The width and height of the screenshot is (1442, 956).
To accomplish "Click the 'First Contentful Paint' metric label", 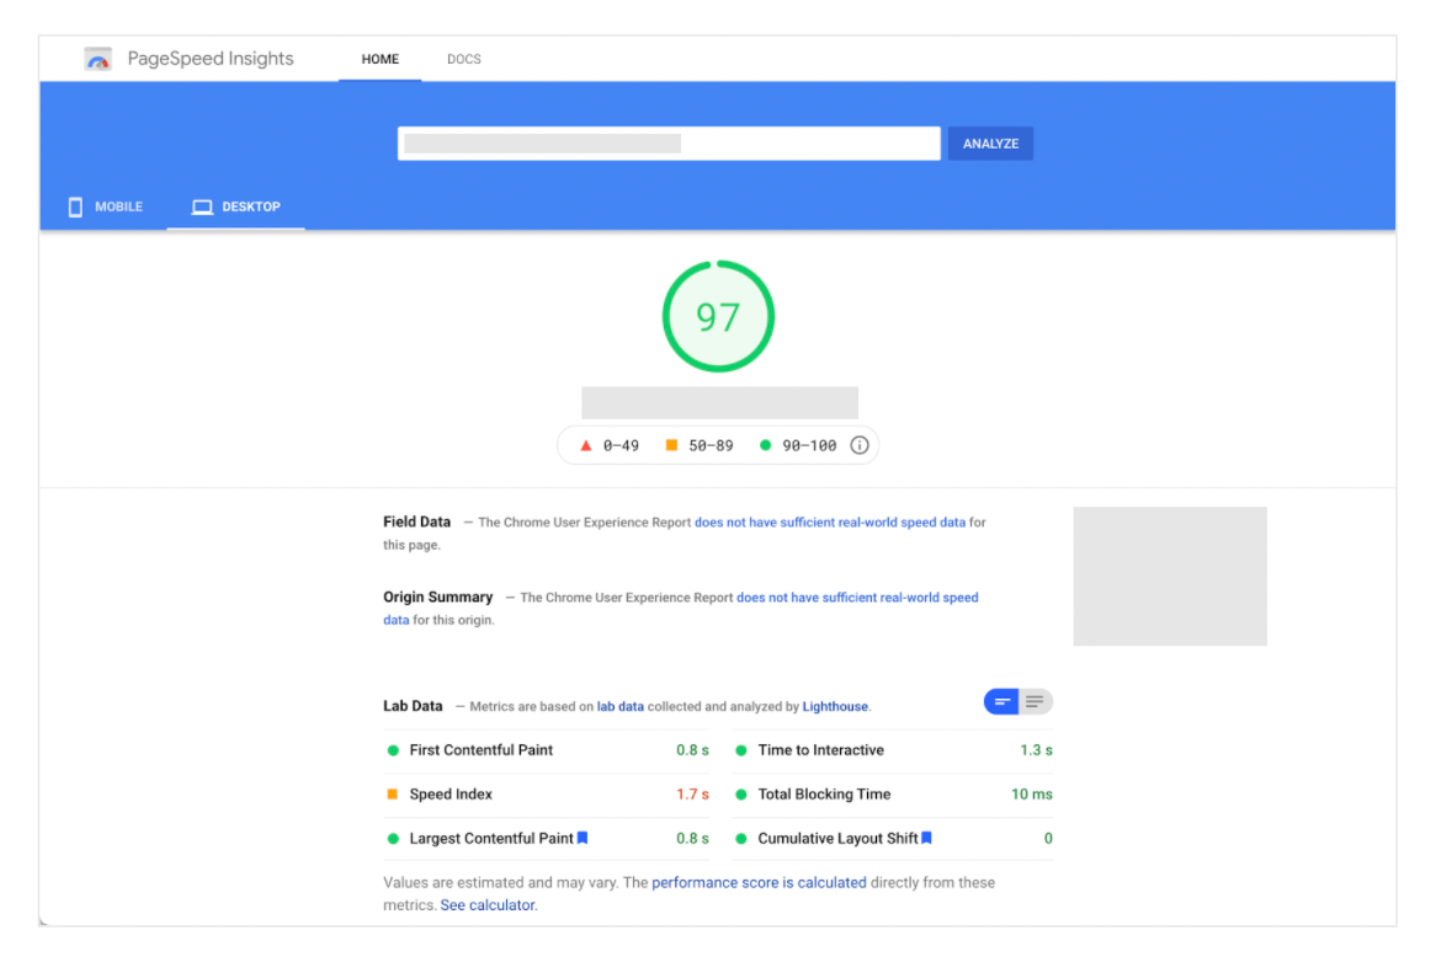I will (481, 750).
